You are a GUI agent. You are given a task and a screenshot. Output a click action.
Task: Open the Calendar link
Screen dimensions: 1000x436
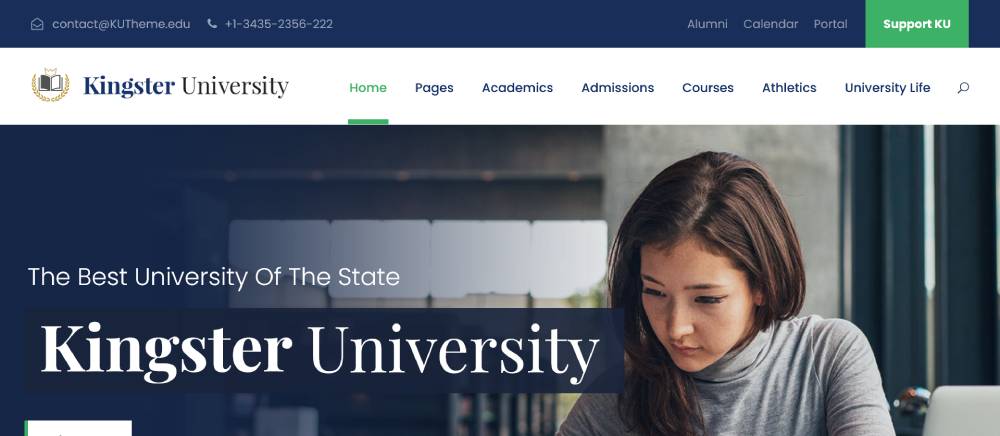click(770, 24)
